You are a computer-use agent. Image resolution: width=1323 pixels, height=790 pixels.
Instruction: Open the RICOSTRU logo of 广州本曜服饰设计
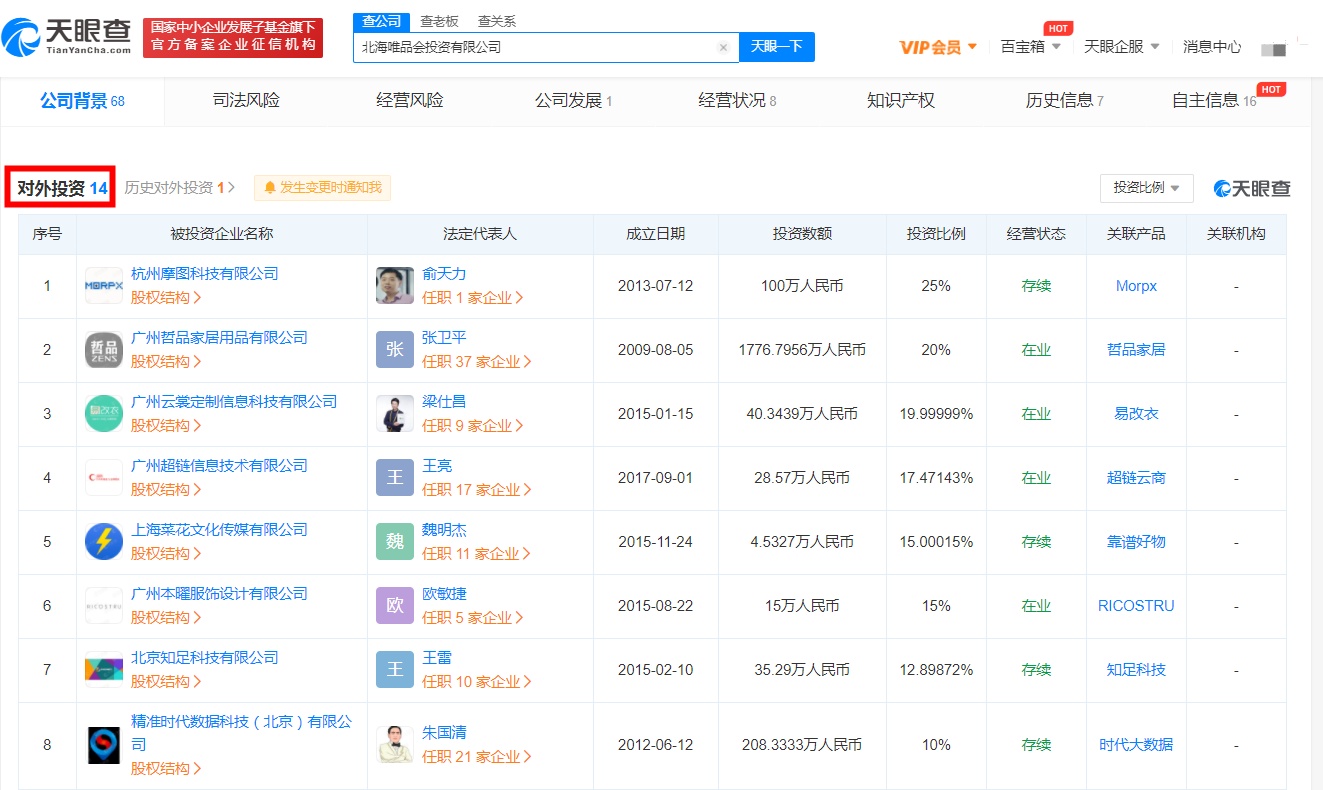point(104,606)
